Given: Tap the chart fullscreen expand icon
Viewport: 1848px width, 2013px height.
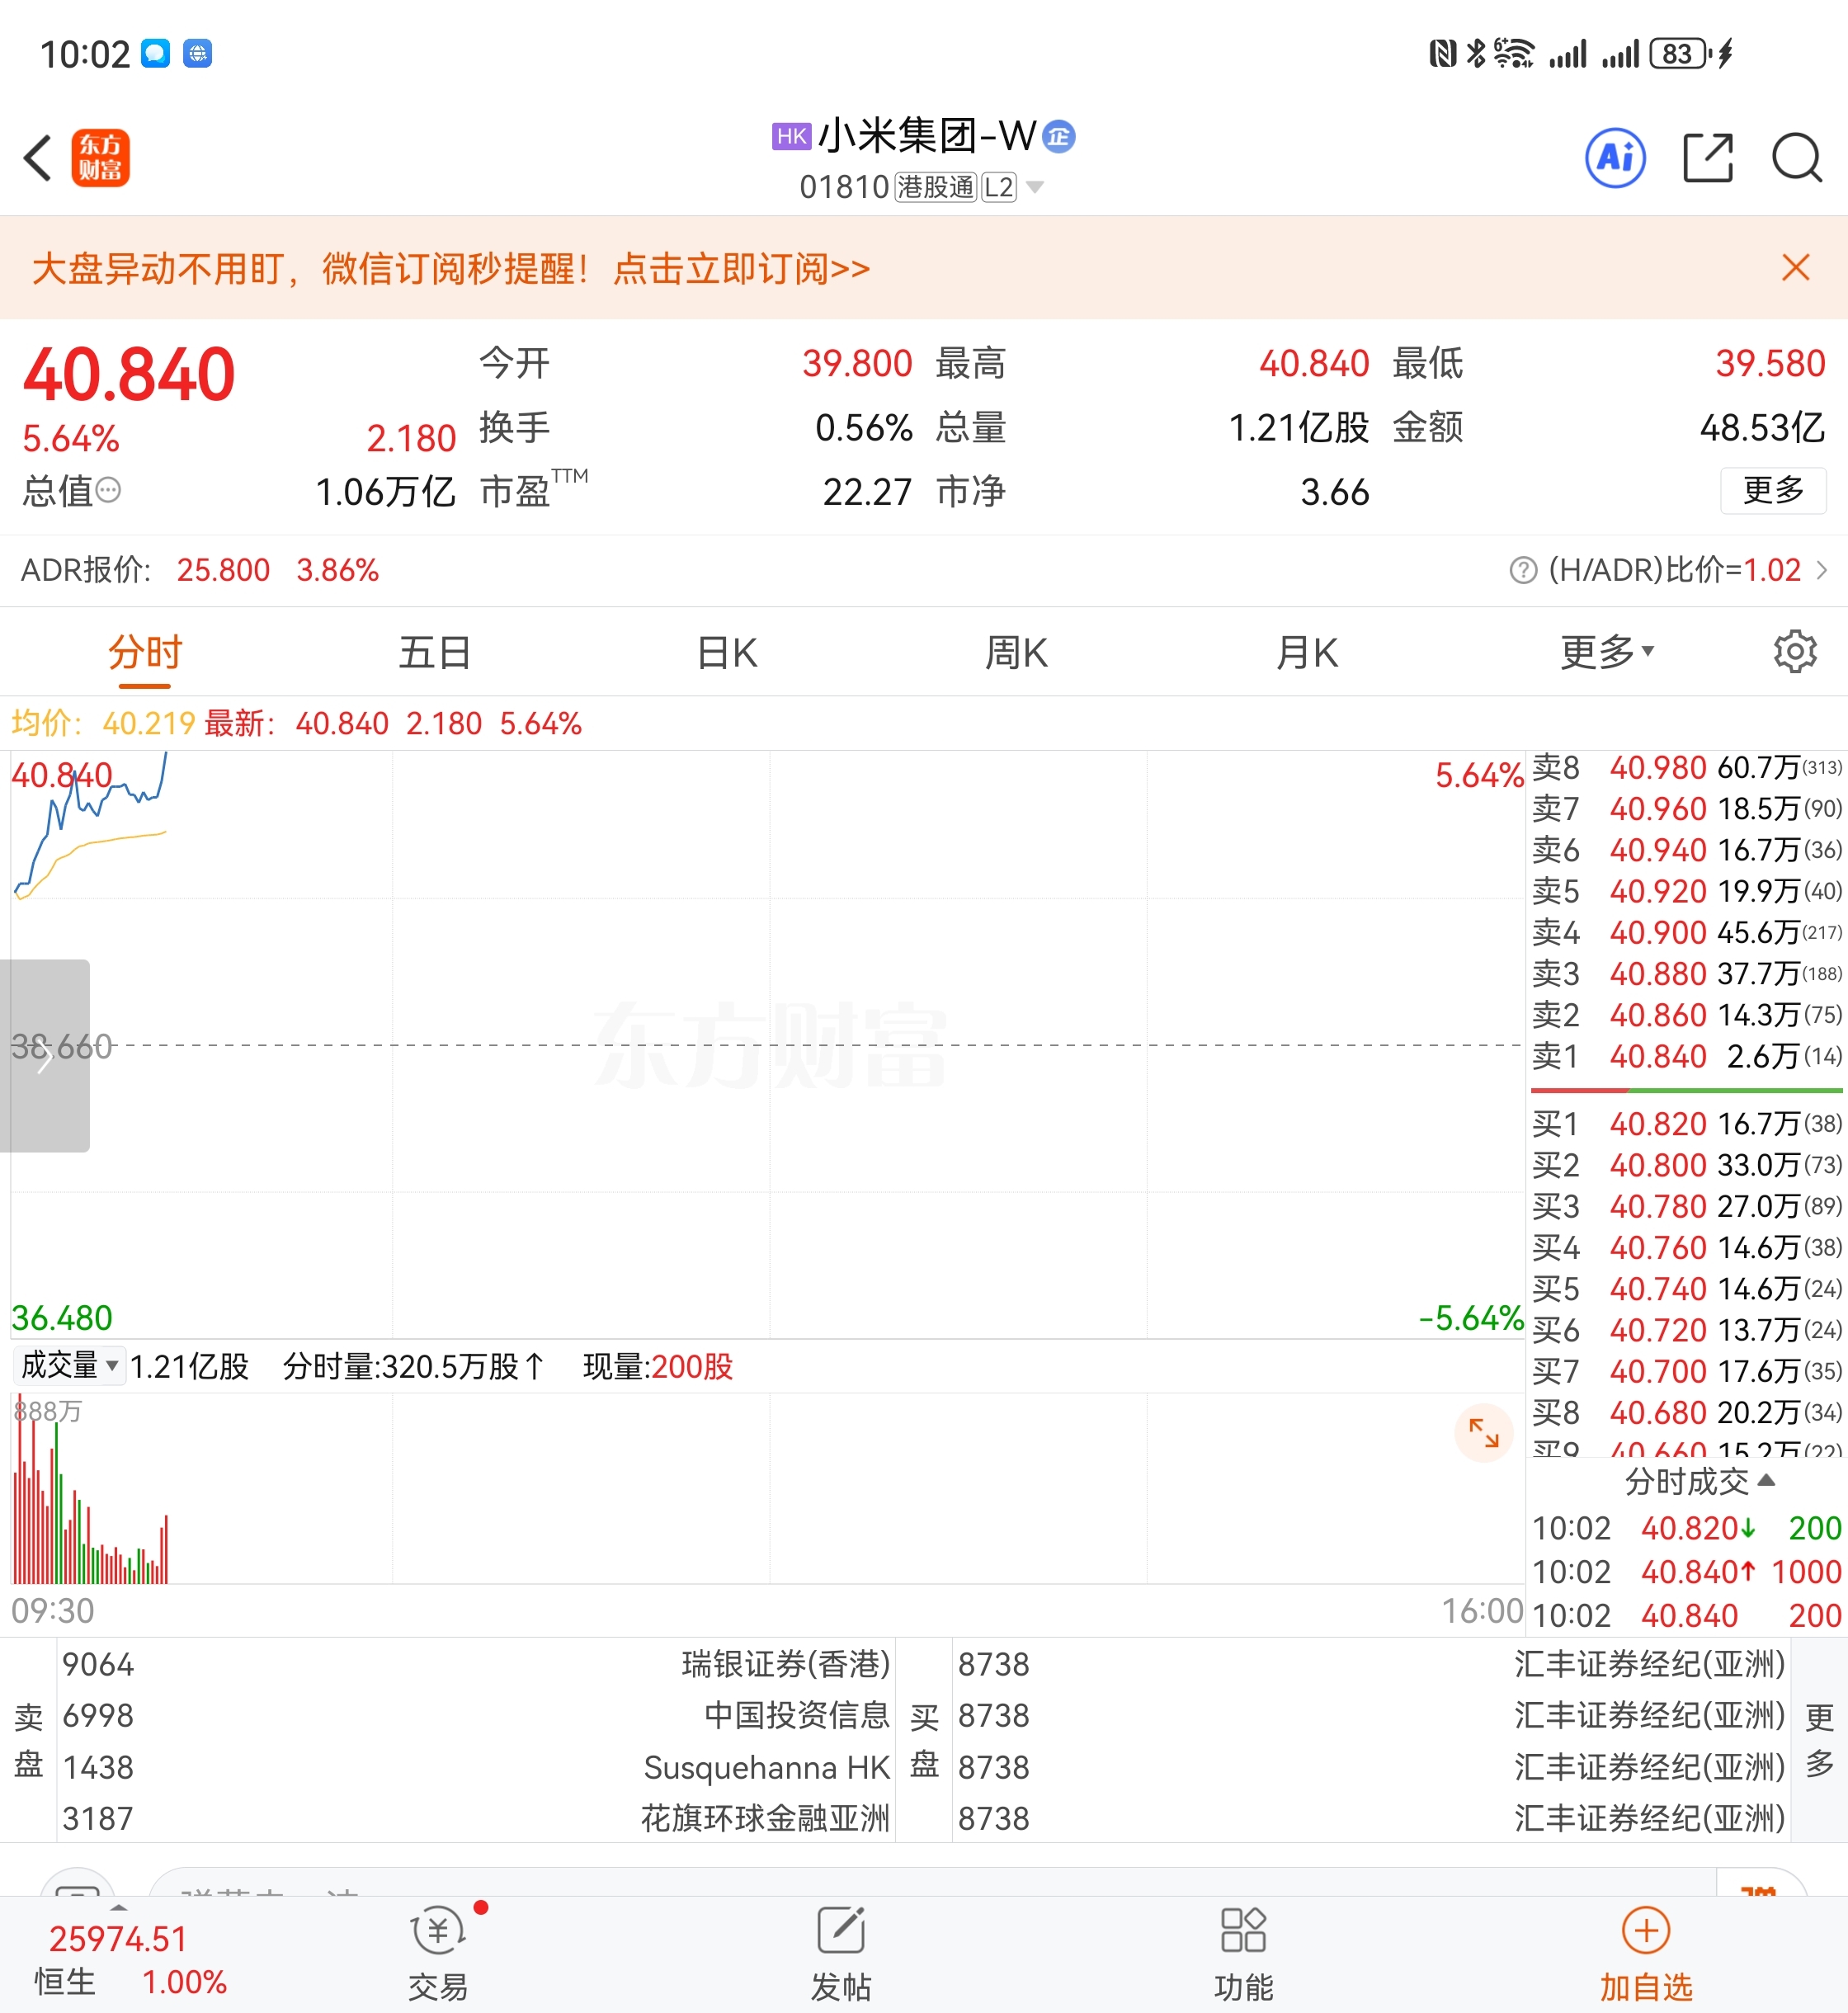Looking at the screenshot, I should click(1483, 1434).
